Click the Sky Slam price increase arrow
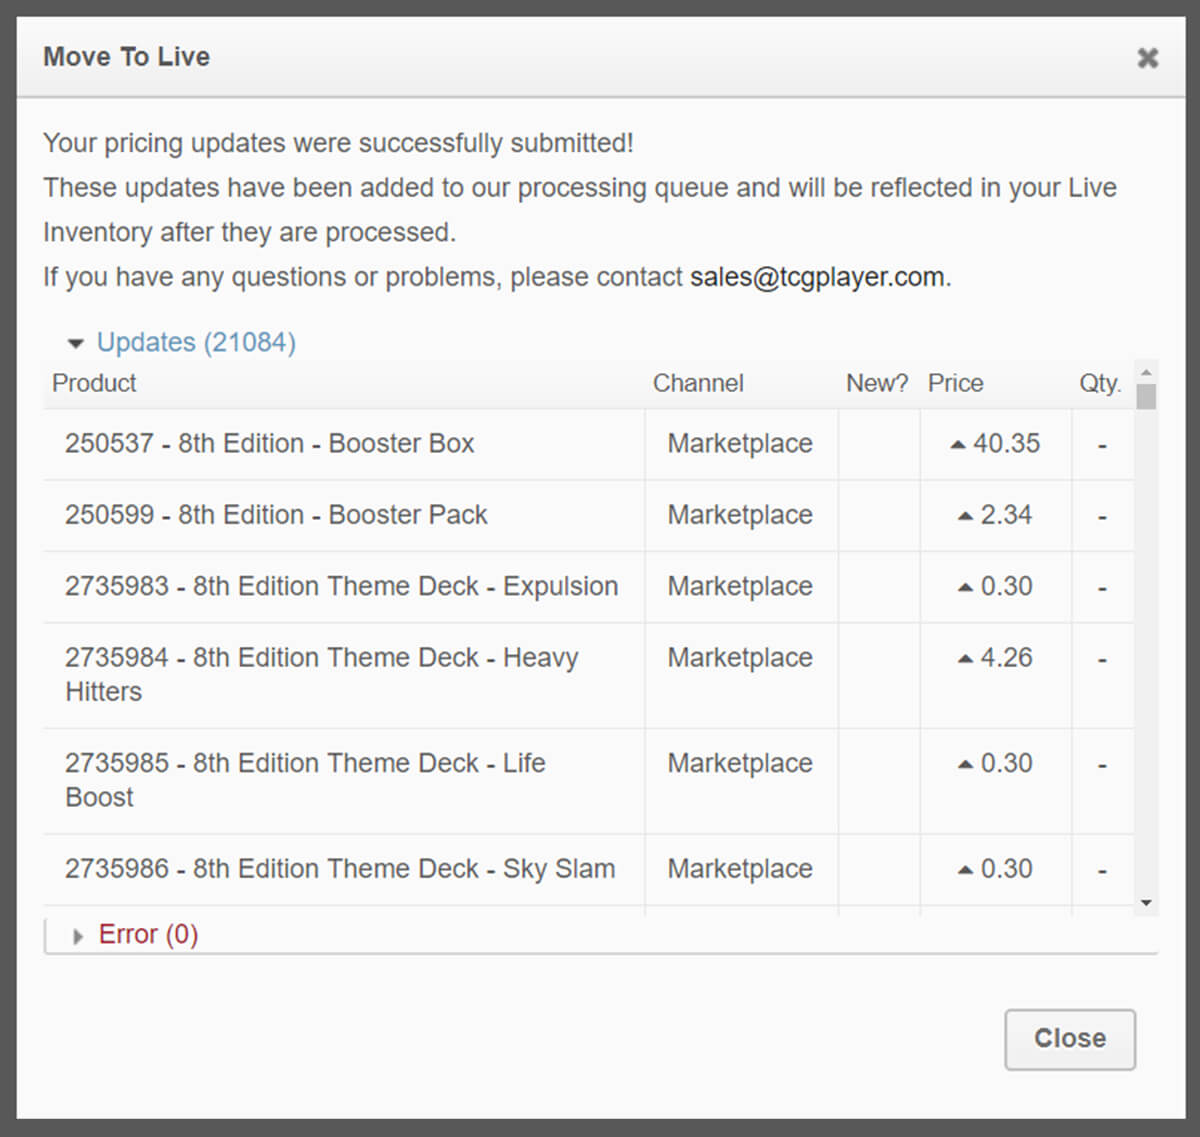1200x1137 pixels. 964,869
